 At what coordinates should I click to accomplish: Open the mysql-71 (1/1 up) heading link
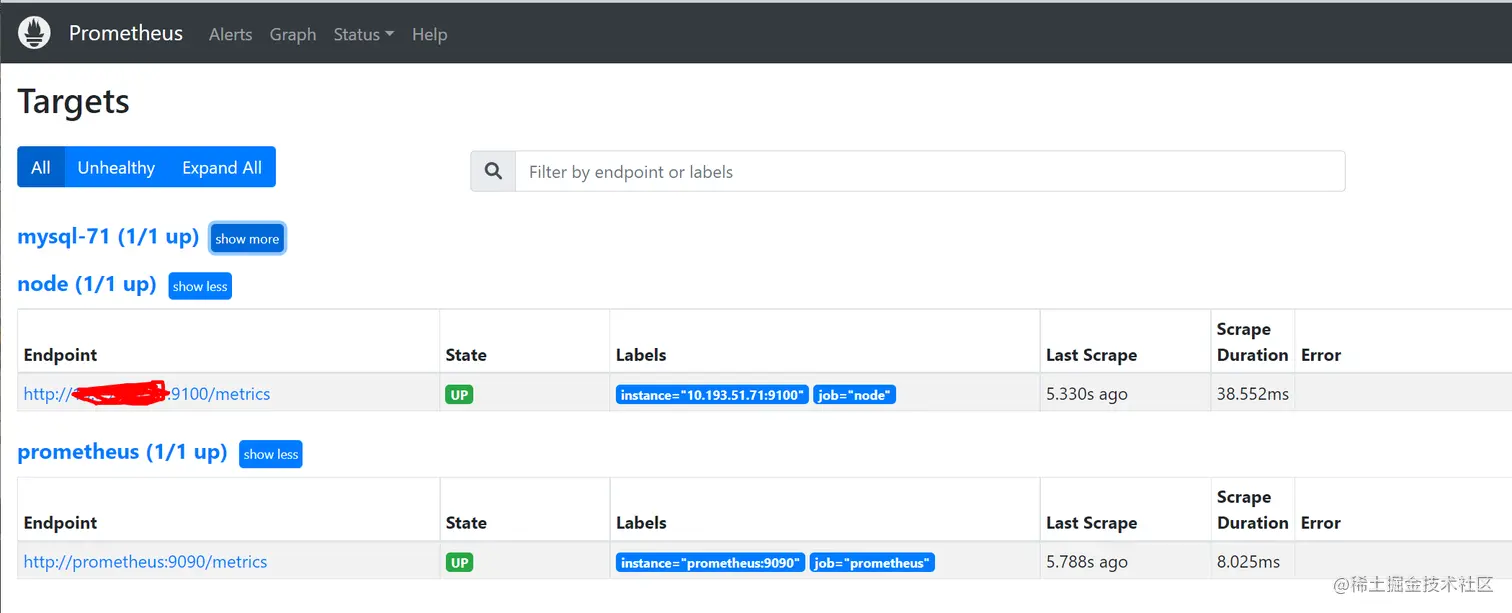click(108, 237)
